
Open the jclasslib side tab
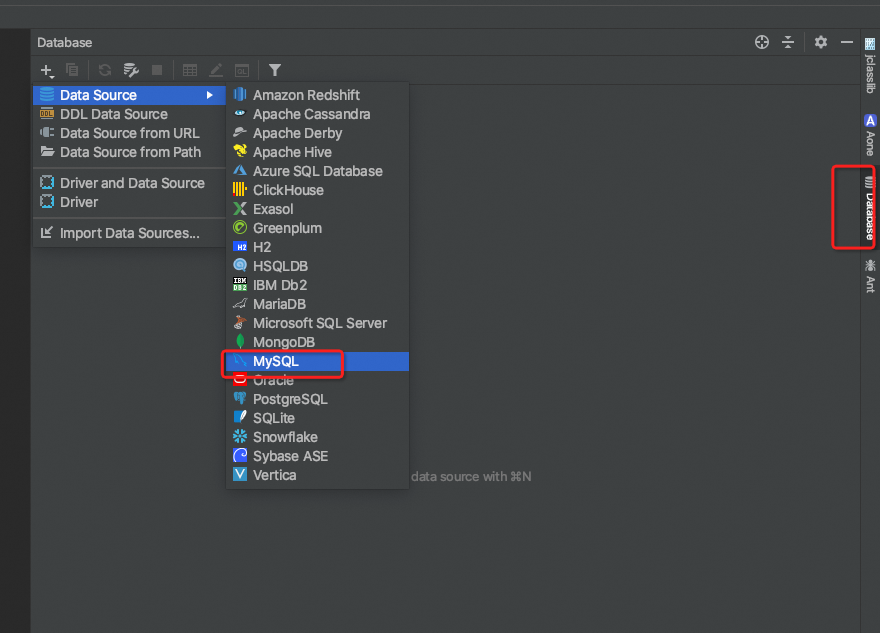(870, 66)
